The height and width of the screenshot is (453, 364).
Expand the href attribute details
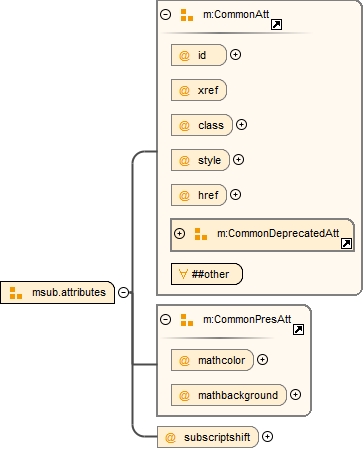coord(235,195)
